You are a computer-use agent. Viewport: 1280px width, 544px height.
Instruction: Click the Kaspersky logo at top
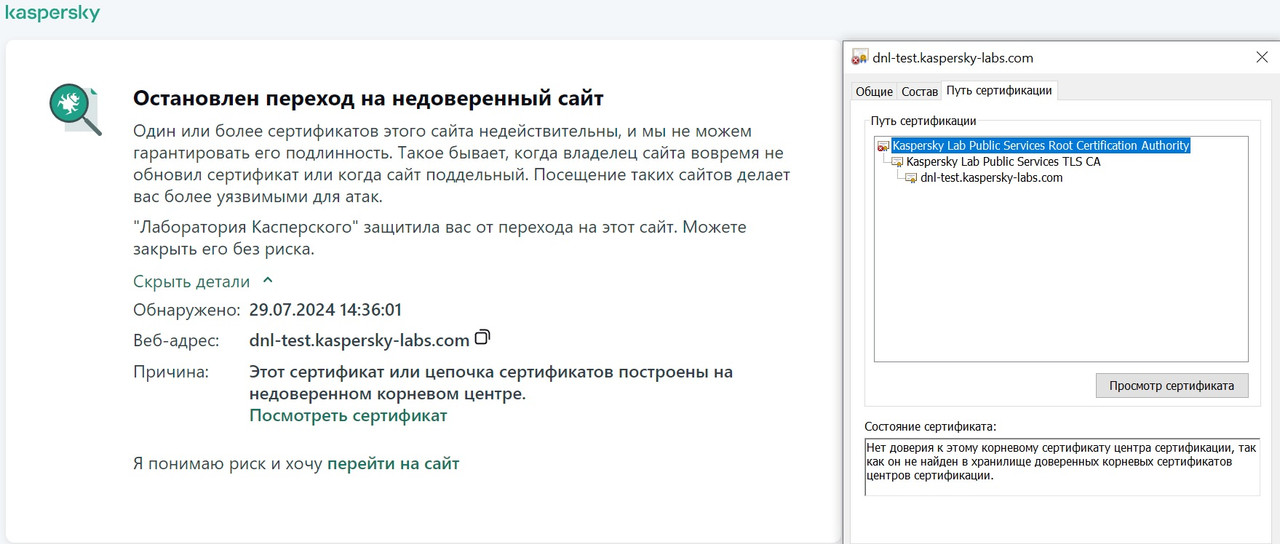click(53, 14)
